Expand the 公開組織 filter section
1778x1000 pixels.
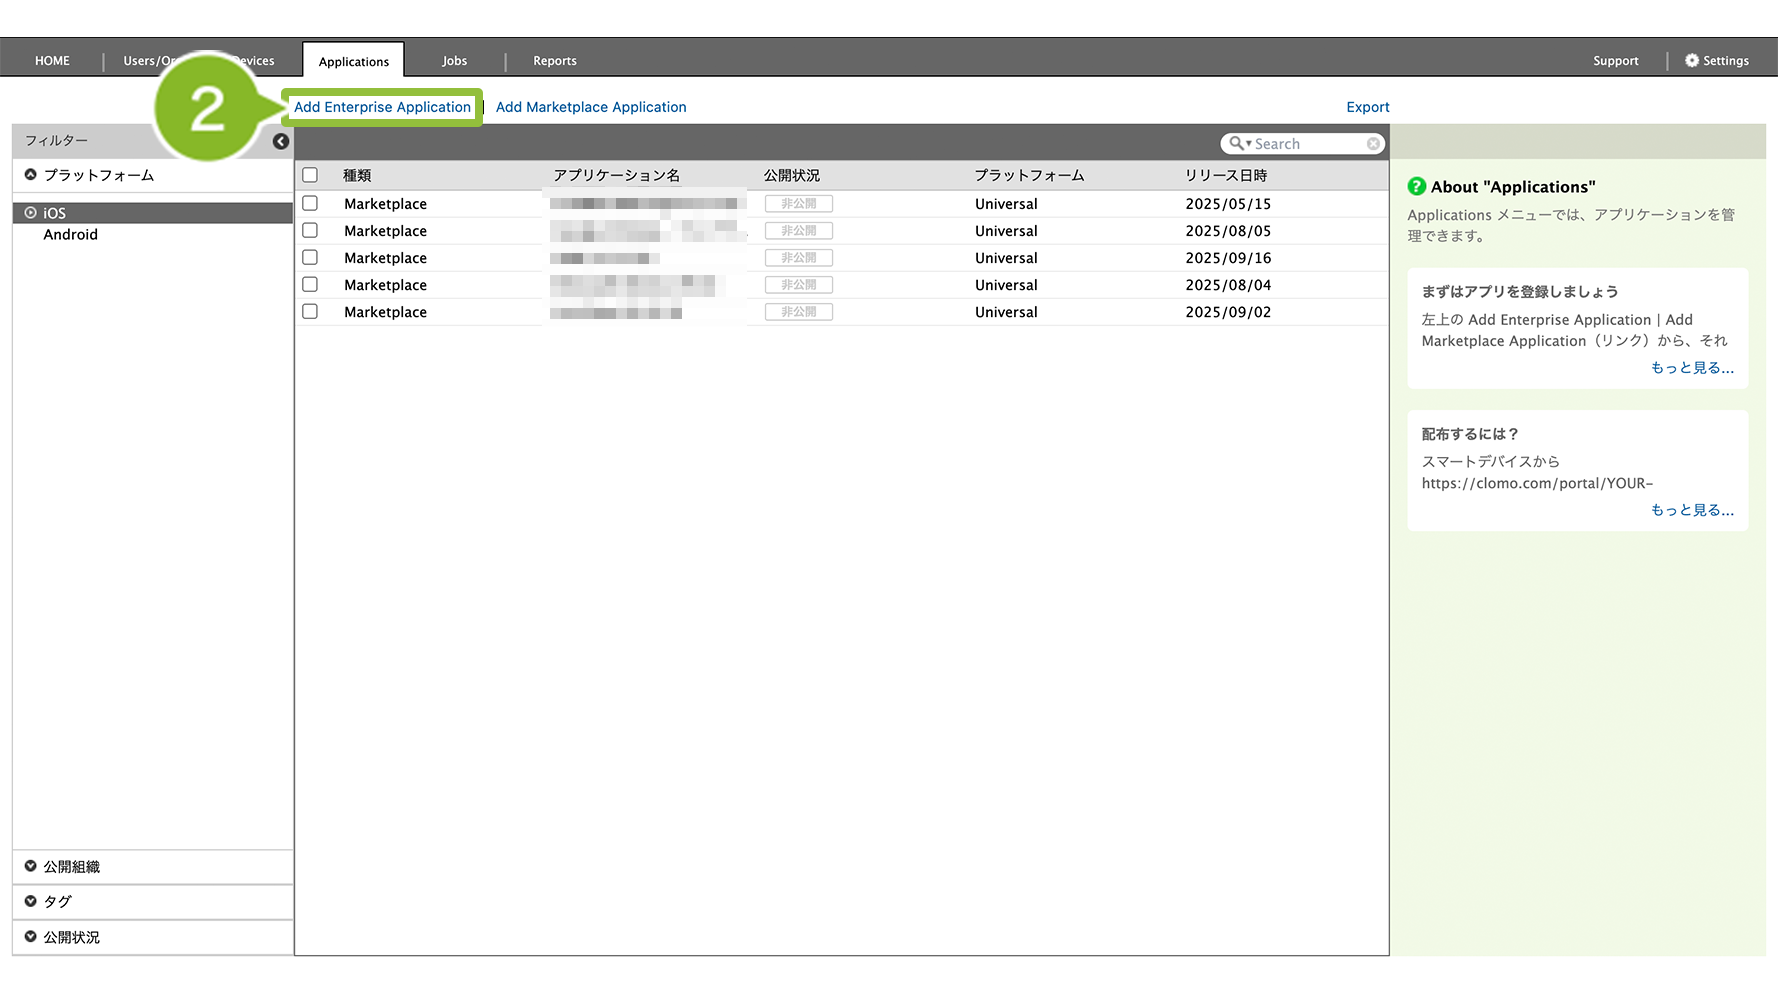pos(31,867)
